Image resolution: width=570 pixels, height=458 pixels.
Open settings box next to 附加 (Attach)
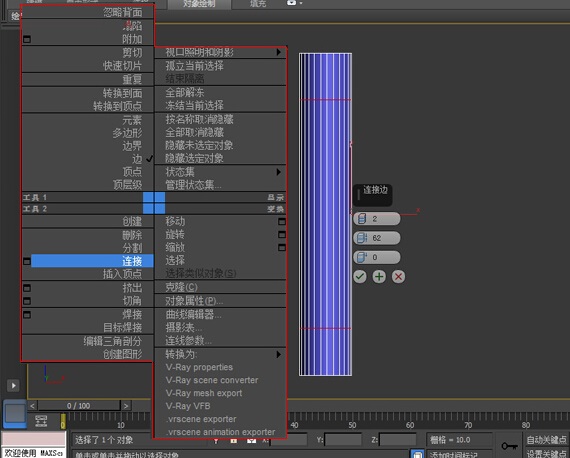[27, 39]
